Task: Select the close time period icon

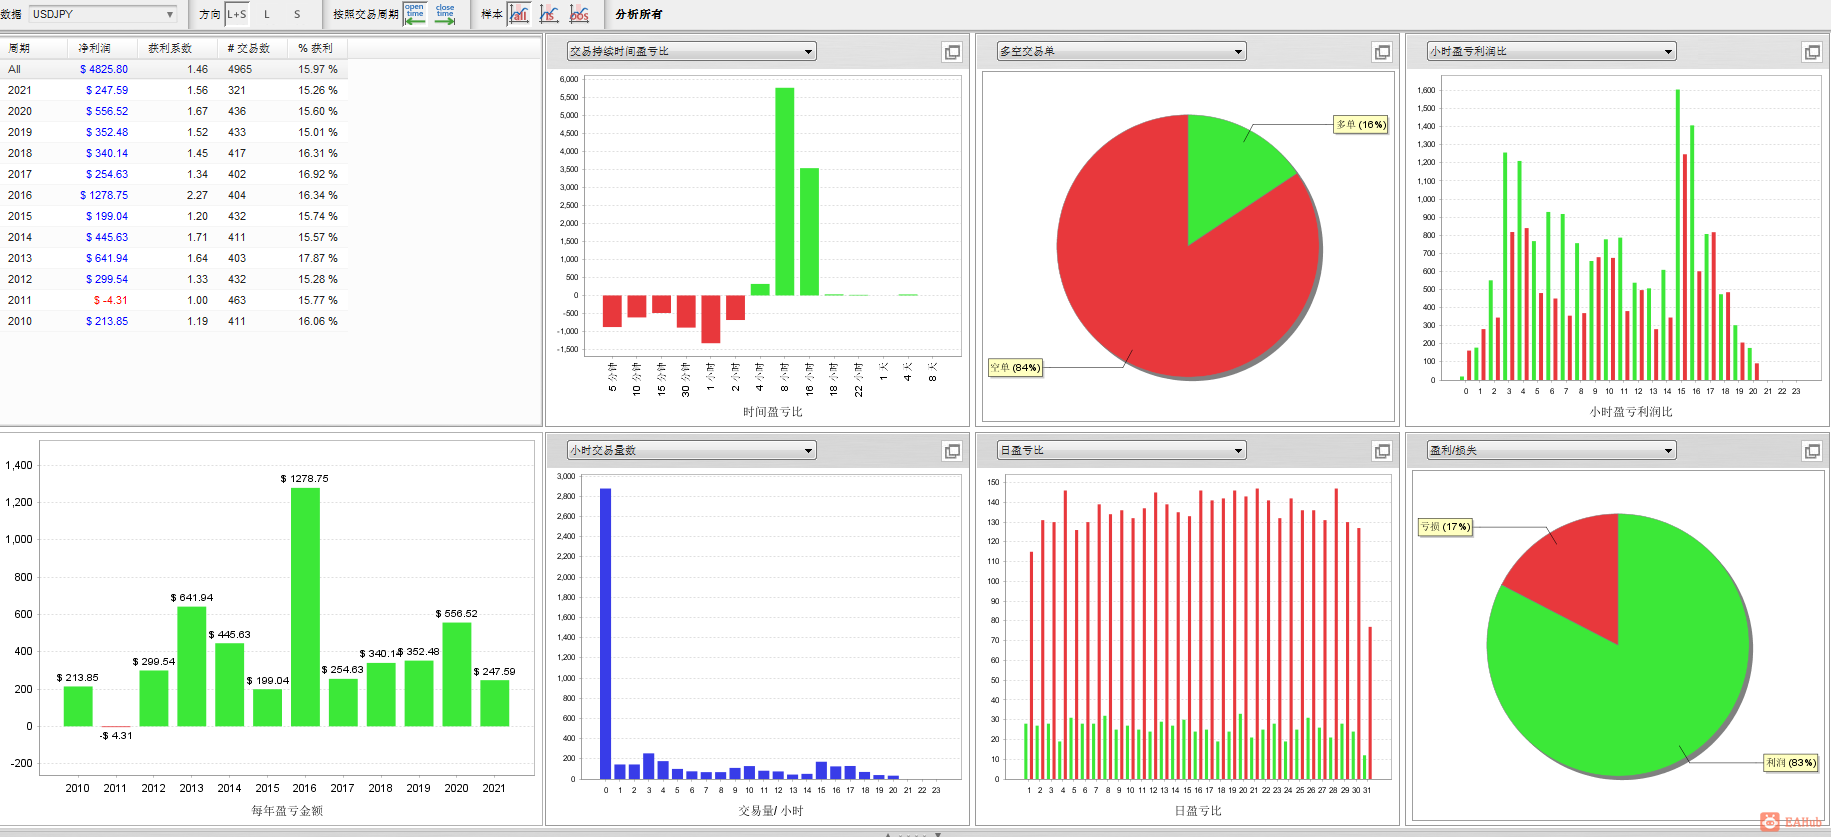Action: [x=445, y=14]
